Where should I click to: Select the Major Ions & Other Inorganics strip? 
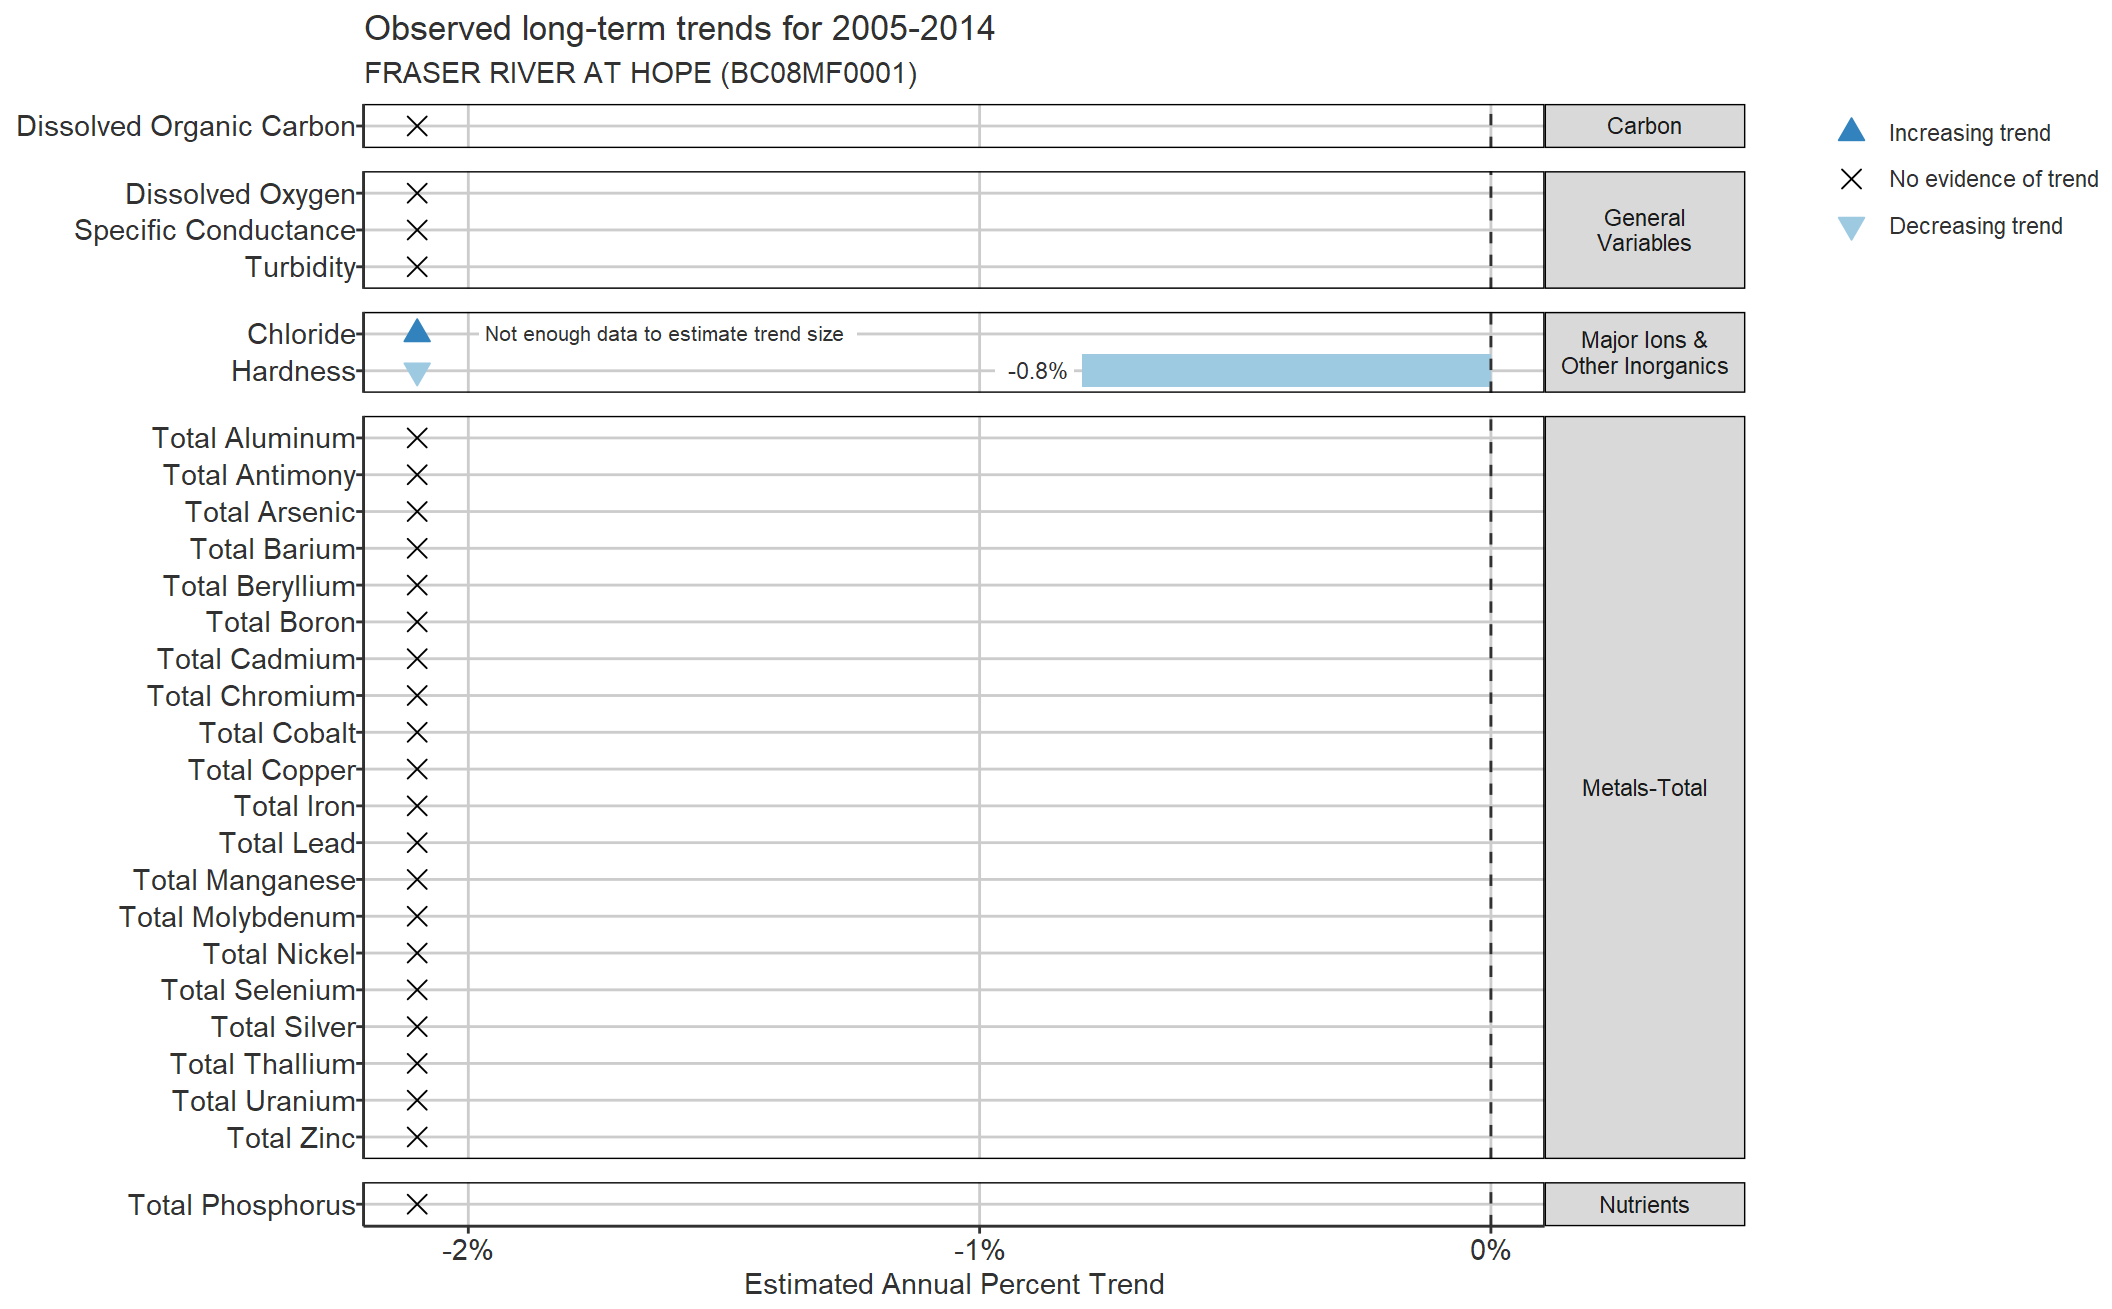click(x=1645, y=352)
